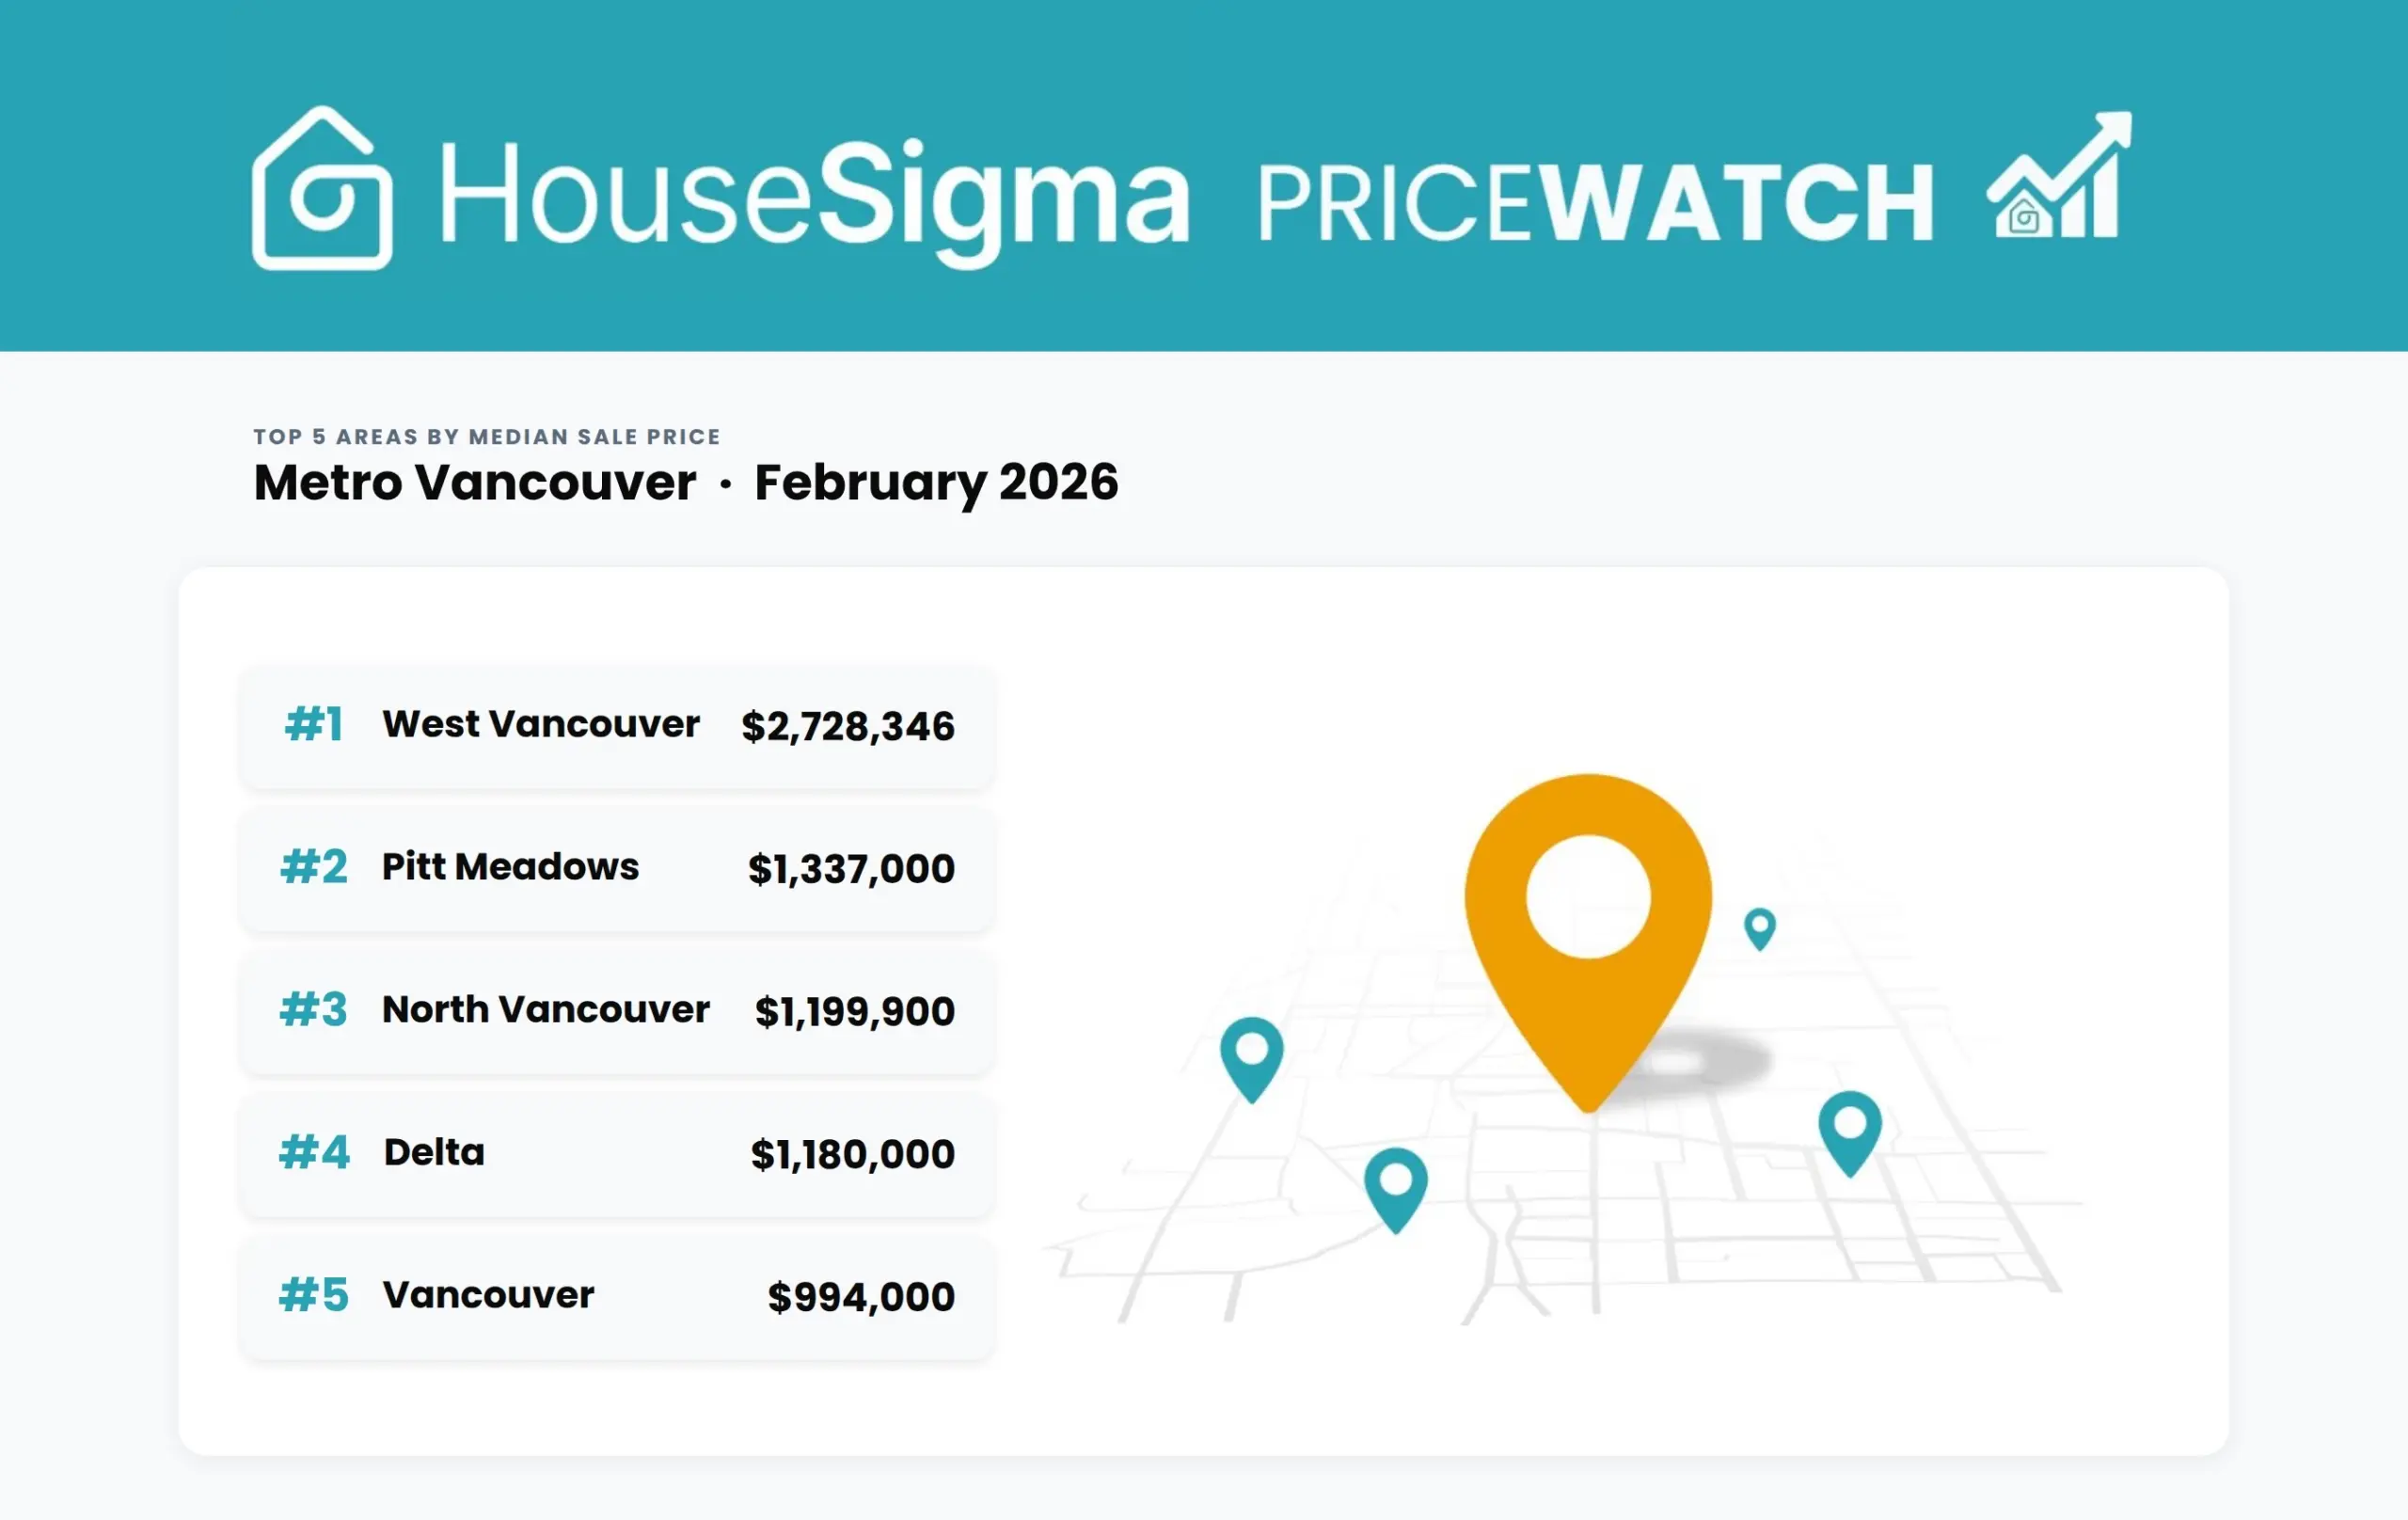2408x1520 pixels.
Task: Click the PriceWatch rising chart icon
Action: click(x=2059, y=177)
